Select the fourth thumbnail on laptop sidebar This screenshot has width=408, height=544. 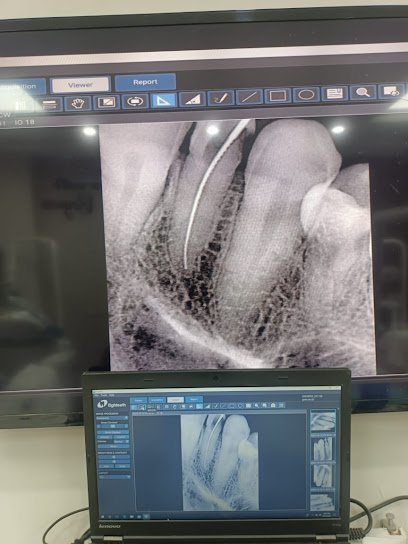pyautogui.click(x=323, y=502)
